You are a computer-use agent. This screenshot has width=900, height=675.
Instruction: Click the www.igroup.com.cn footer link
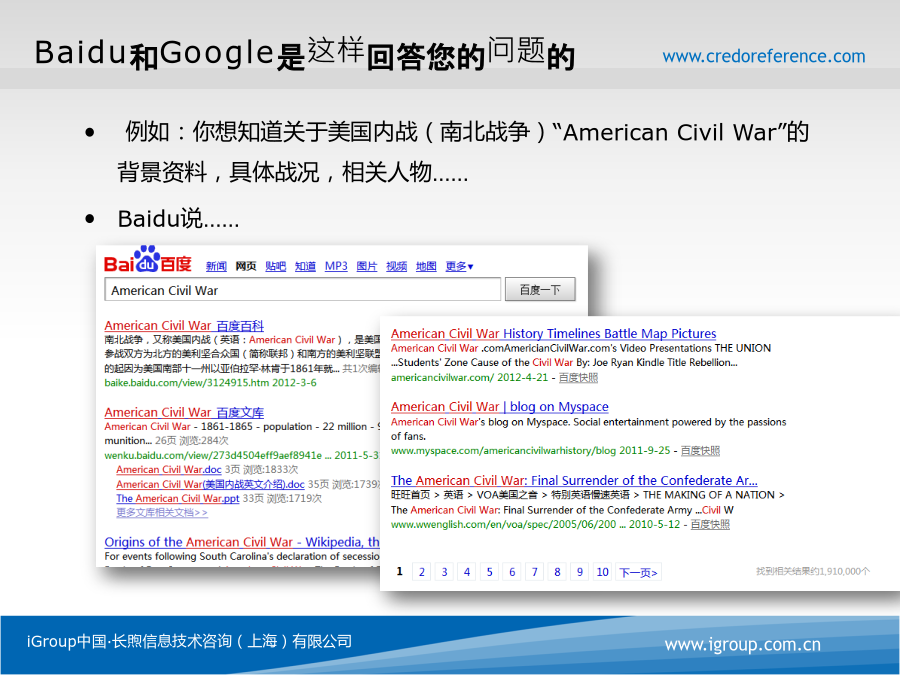click(743, 645)
